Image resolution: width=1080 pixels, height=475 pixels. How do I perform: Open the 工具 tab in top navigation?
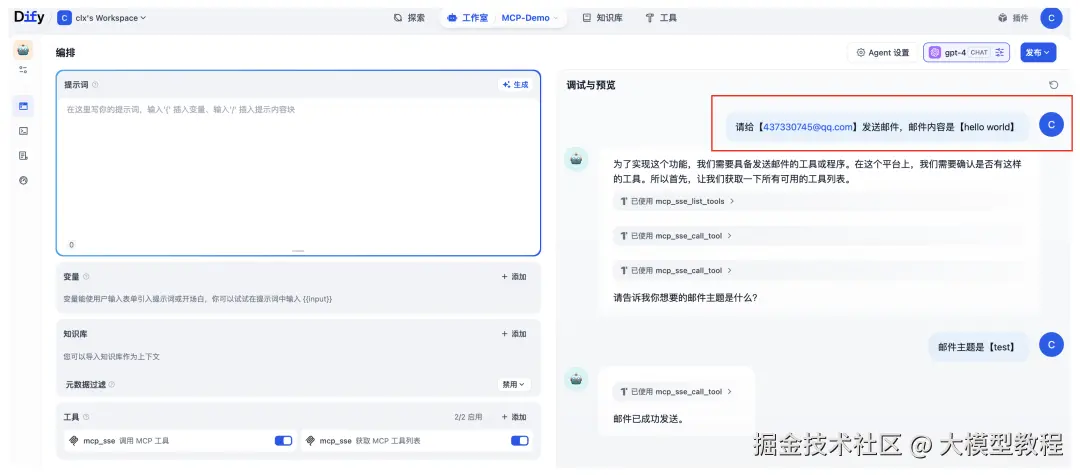tap(661, 18)
